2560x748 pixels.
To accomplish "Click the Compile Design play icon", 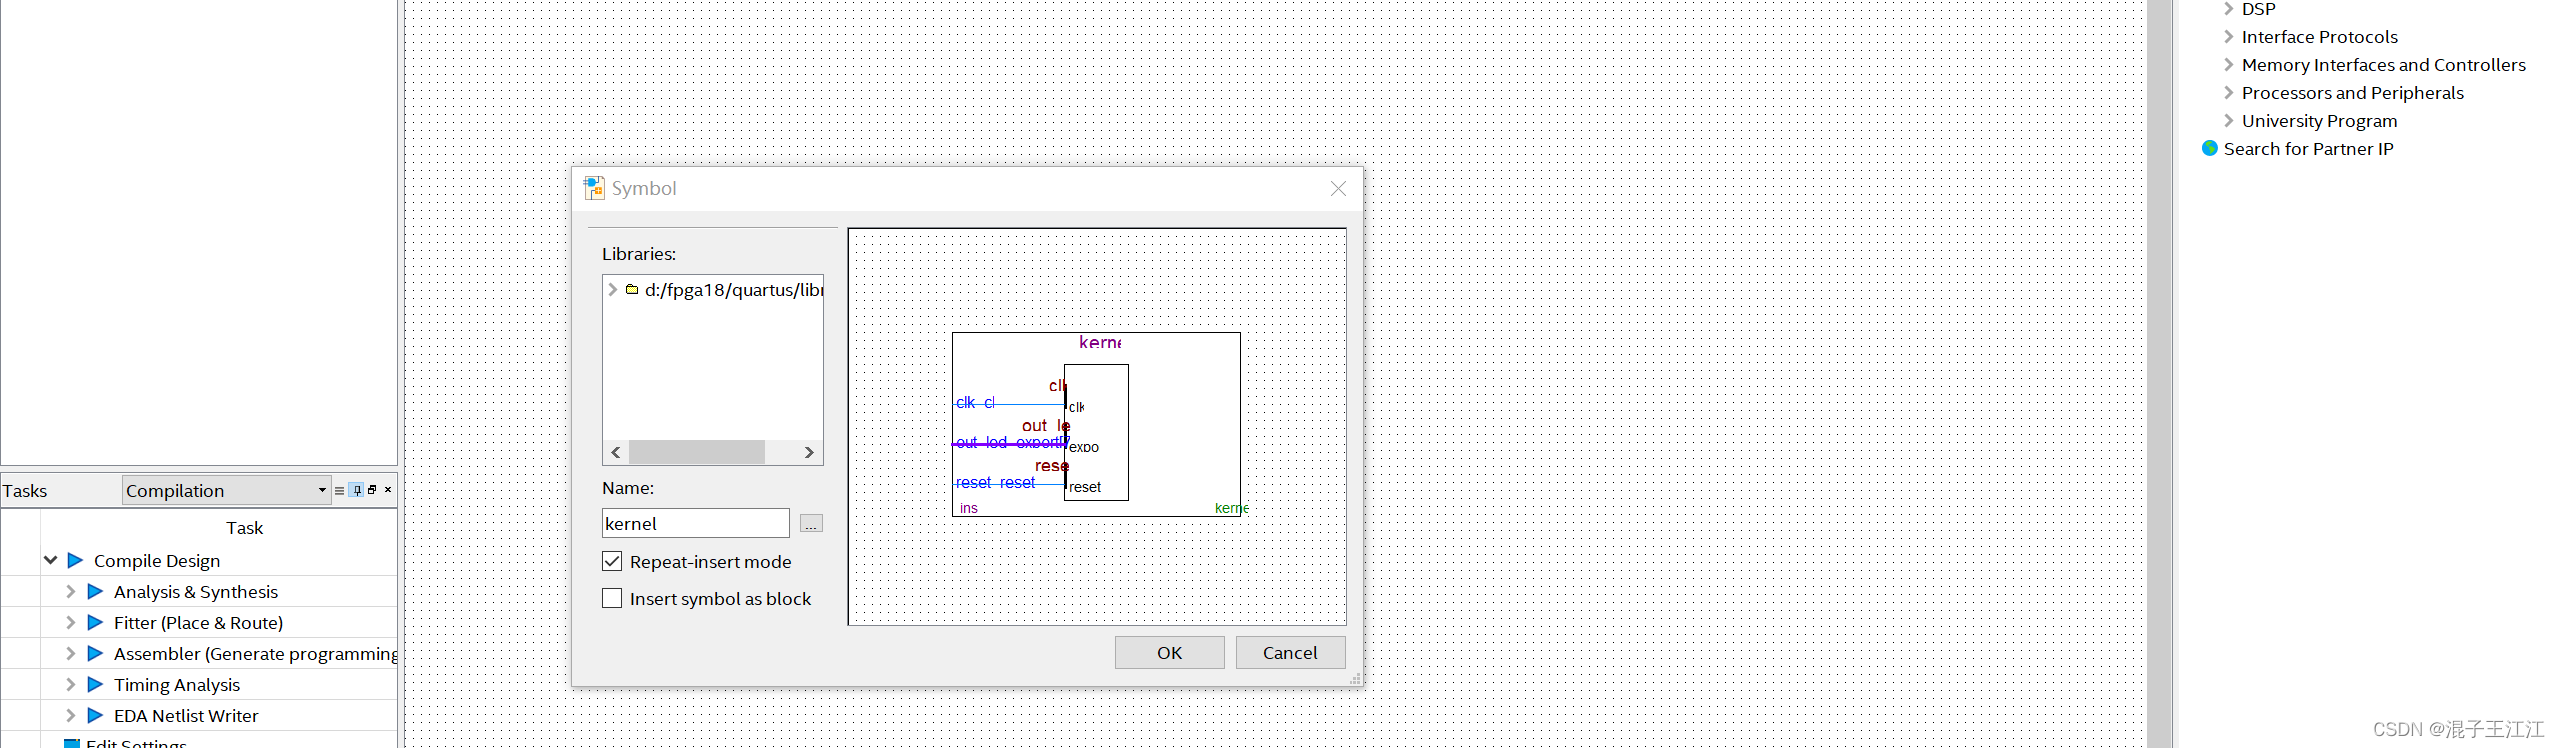I will tap(75, 560).
